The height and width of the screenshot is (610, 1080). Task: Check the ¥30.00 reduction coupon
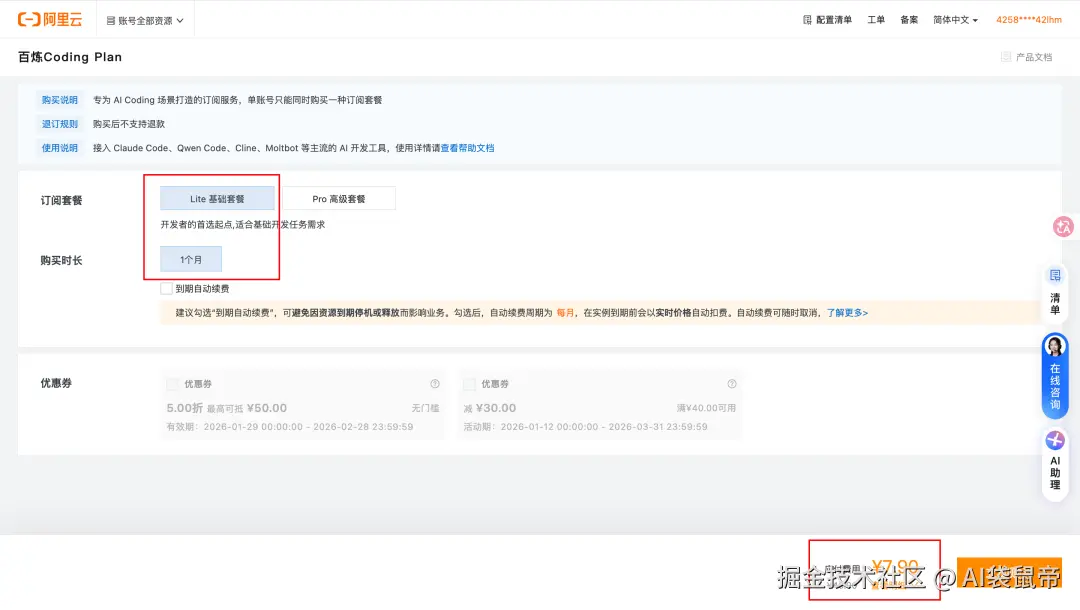pyautogui.click(x=469, y=384)
